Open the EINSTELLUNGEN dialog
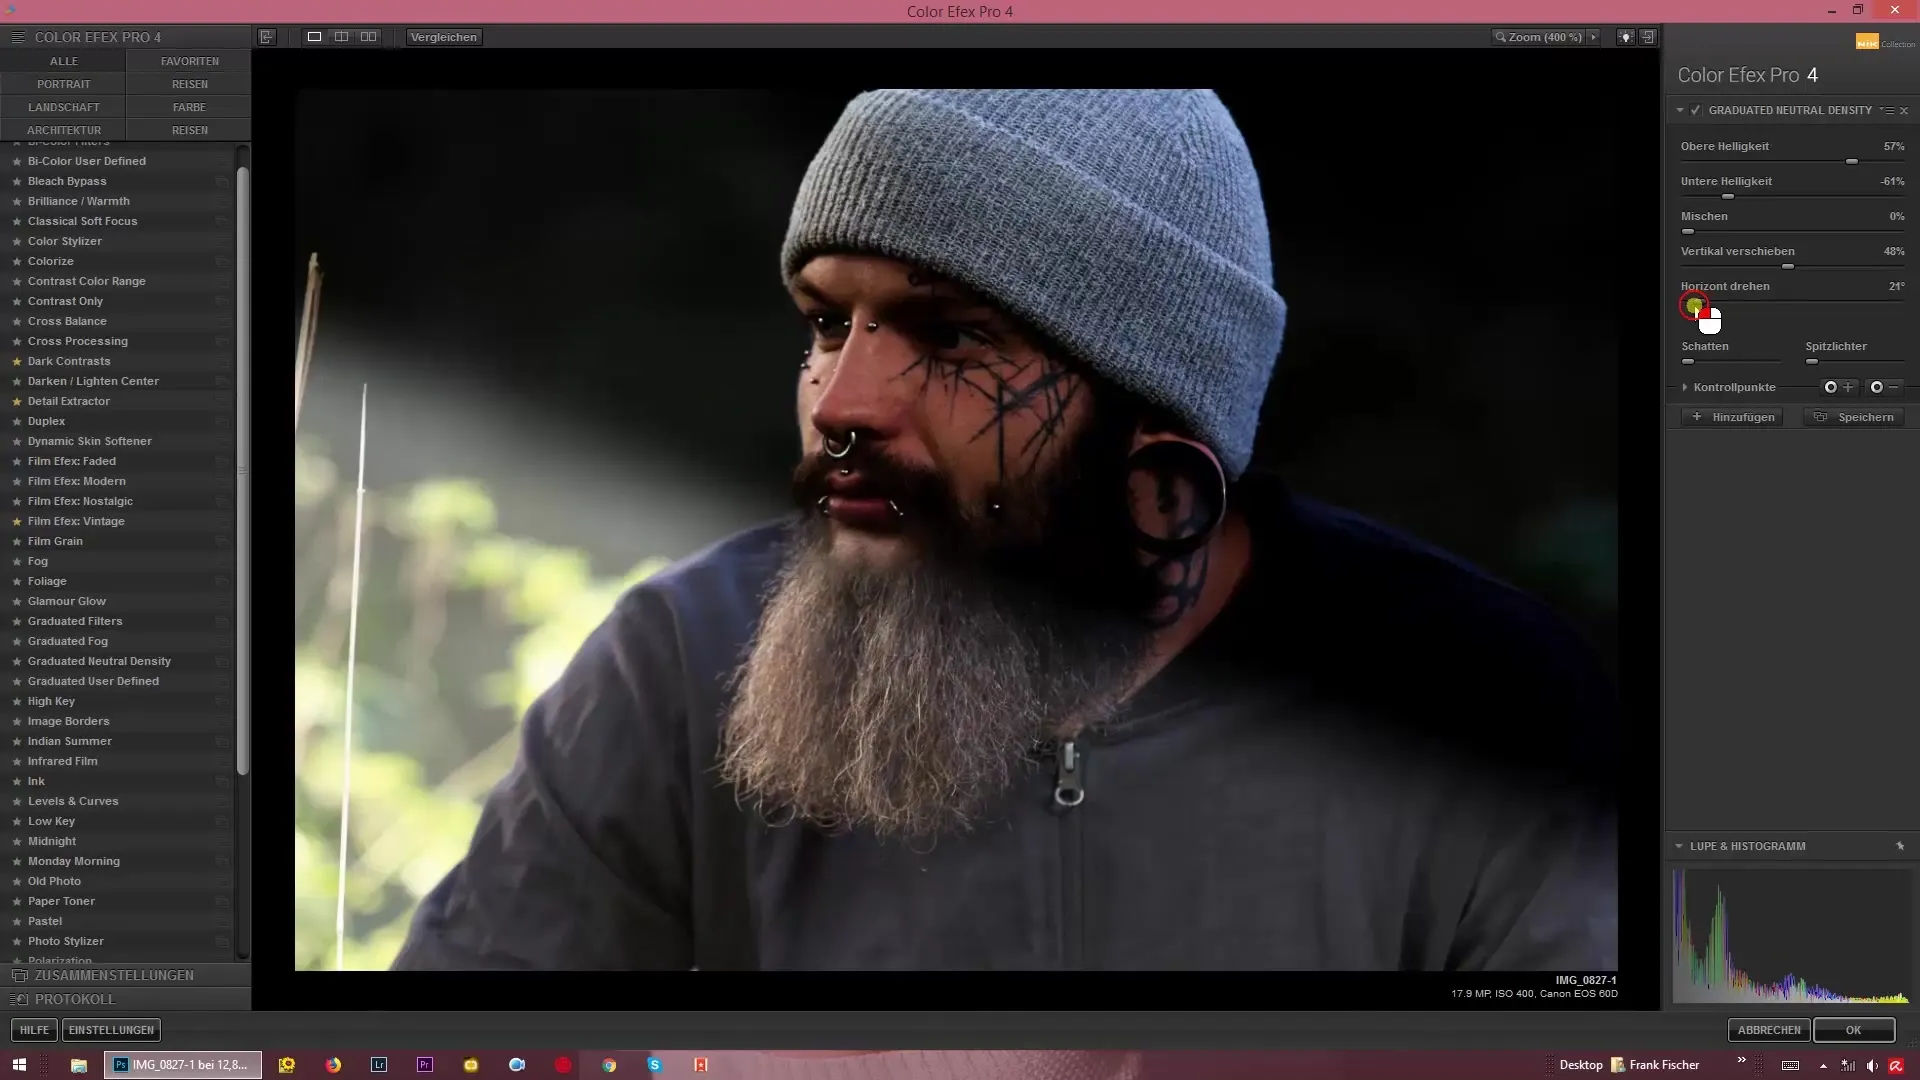 (111, 1030)
